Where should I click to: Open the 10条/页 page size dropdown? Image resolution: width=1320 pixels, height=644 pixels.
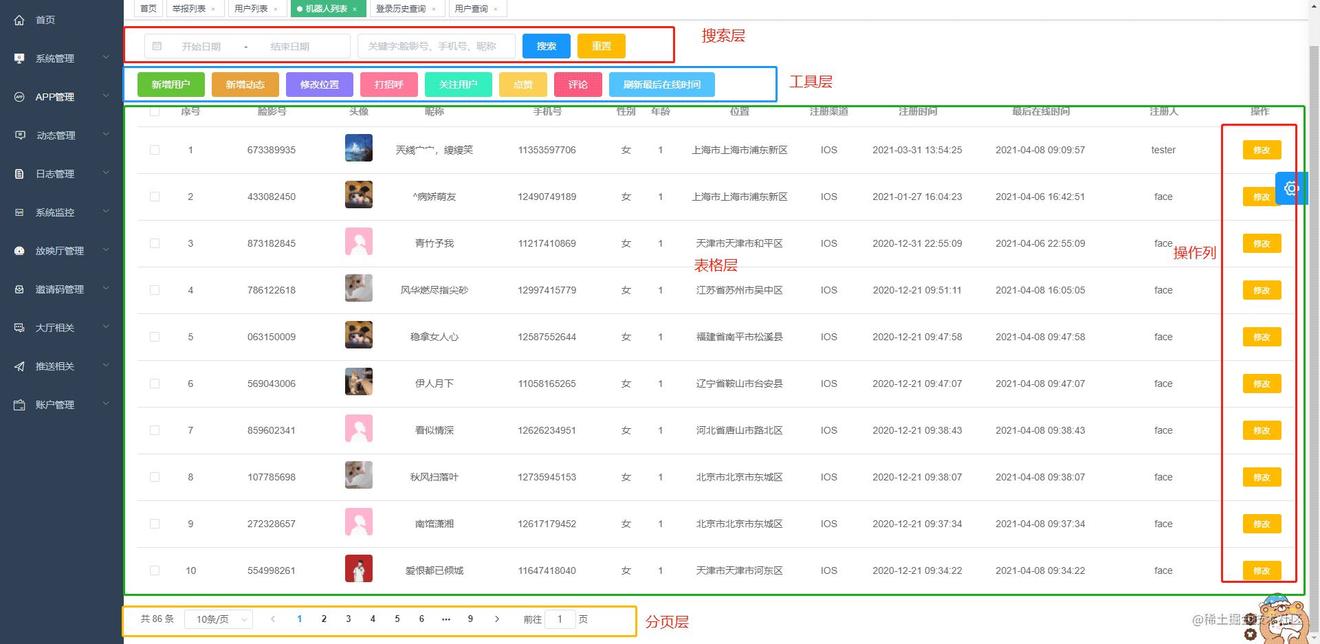218,620
